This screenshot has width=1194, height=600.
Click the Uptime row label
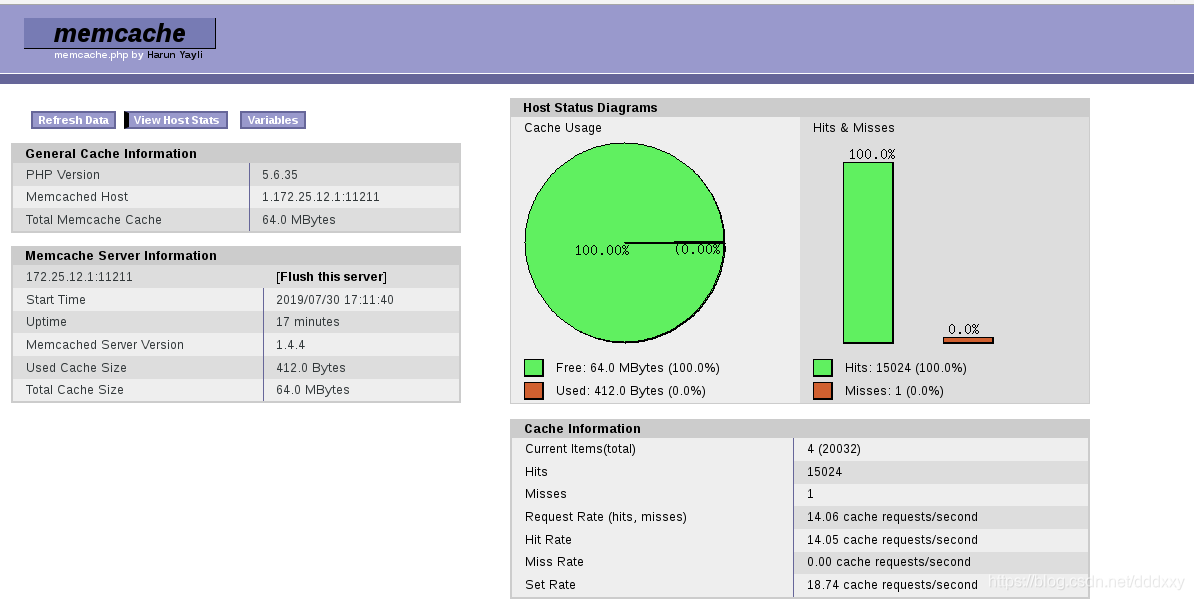pyautogui.click(x=46, y=321)
